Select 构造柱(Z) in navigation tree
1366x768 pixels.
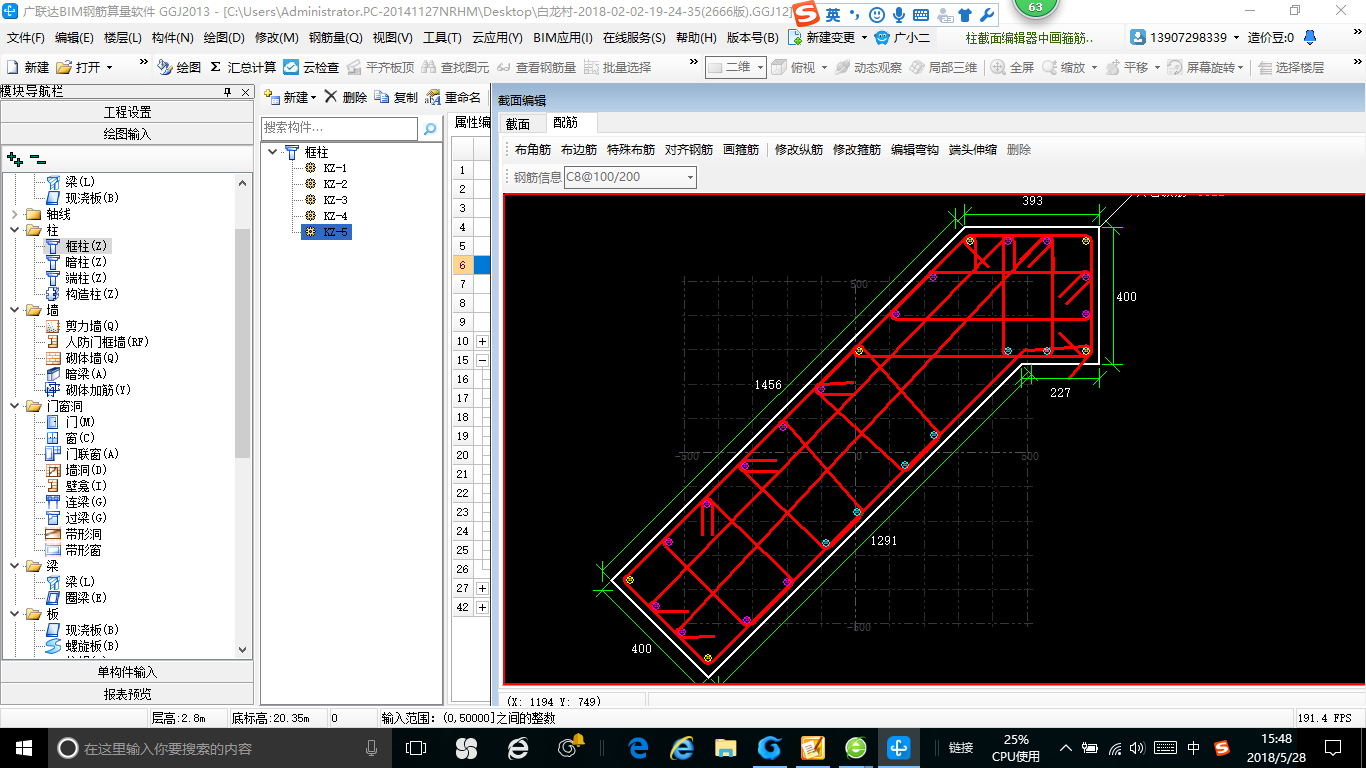(91, 294)
